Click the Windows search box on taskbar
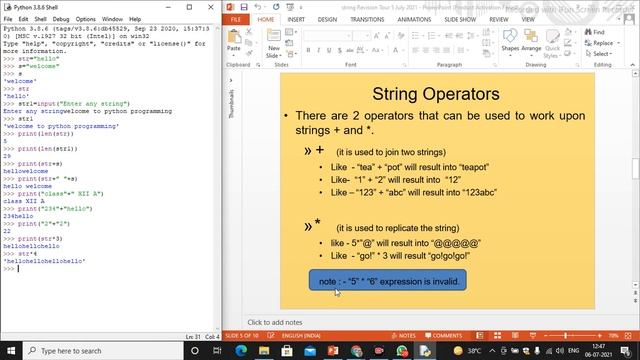 [103, 351]
